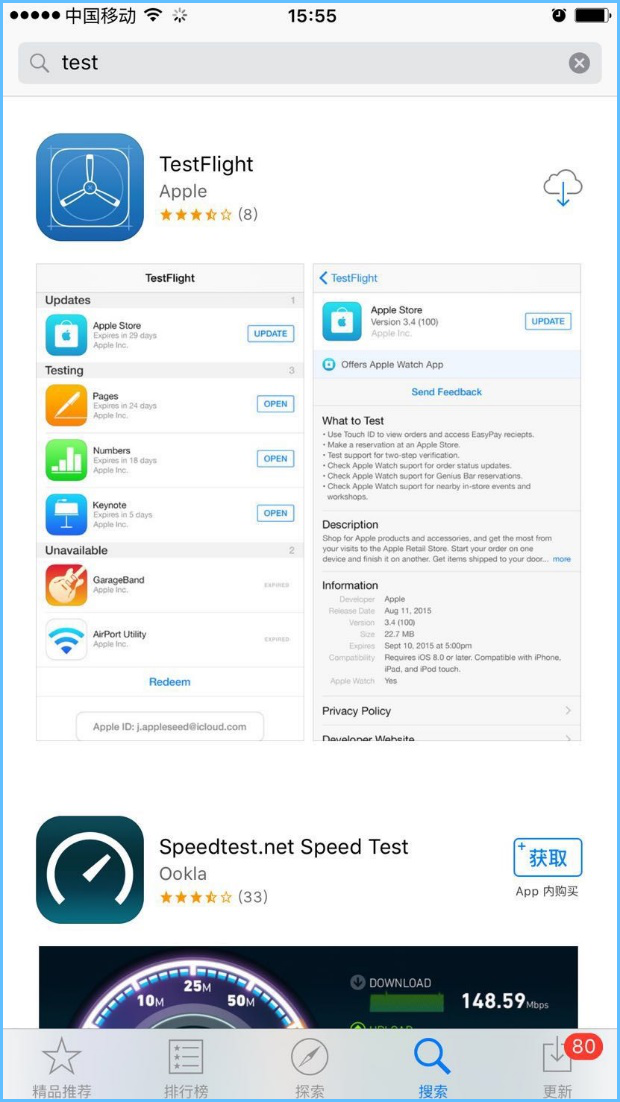The width and height of the screenshot is (620, 1102).
Task: Switch to the 排行榜 charts tab
Action: [x=186, y=1069]
